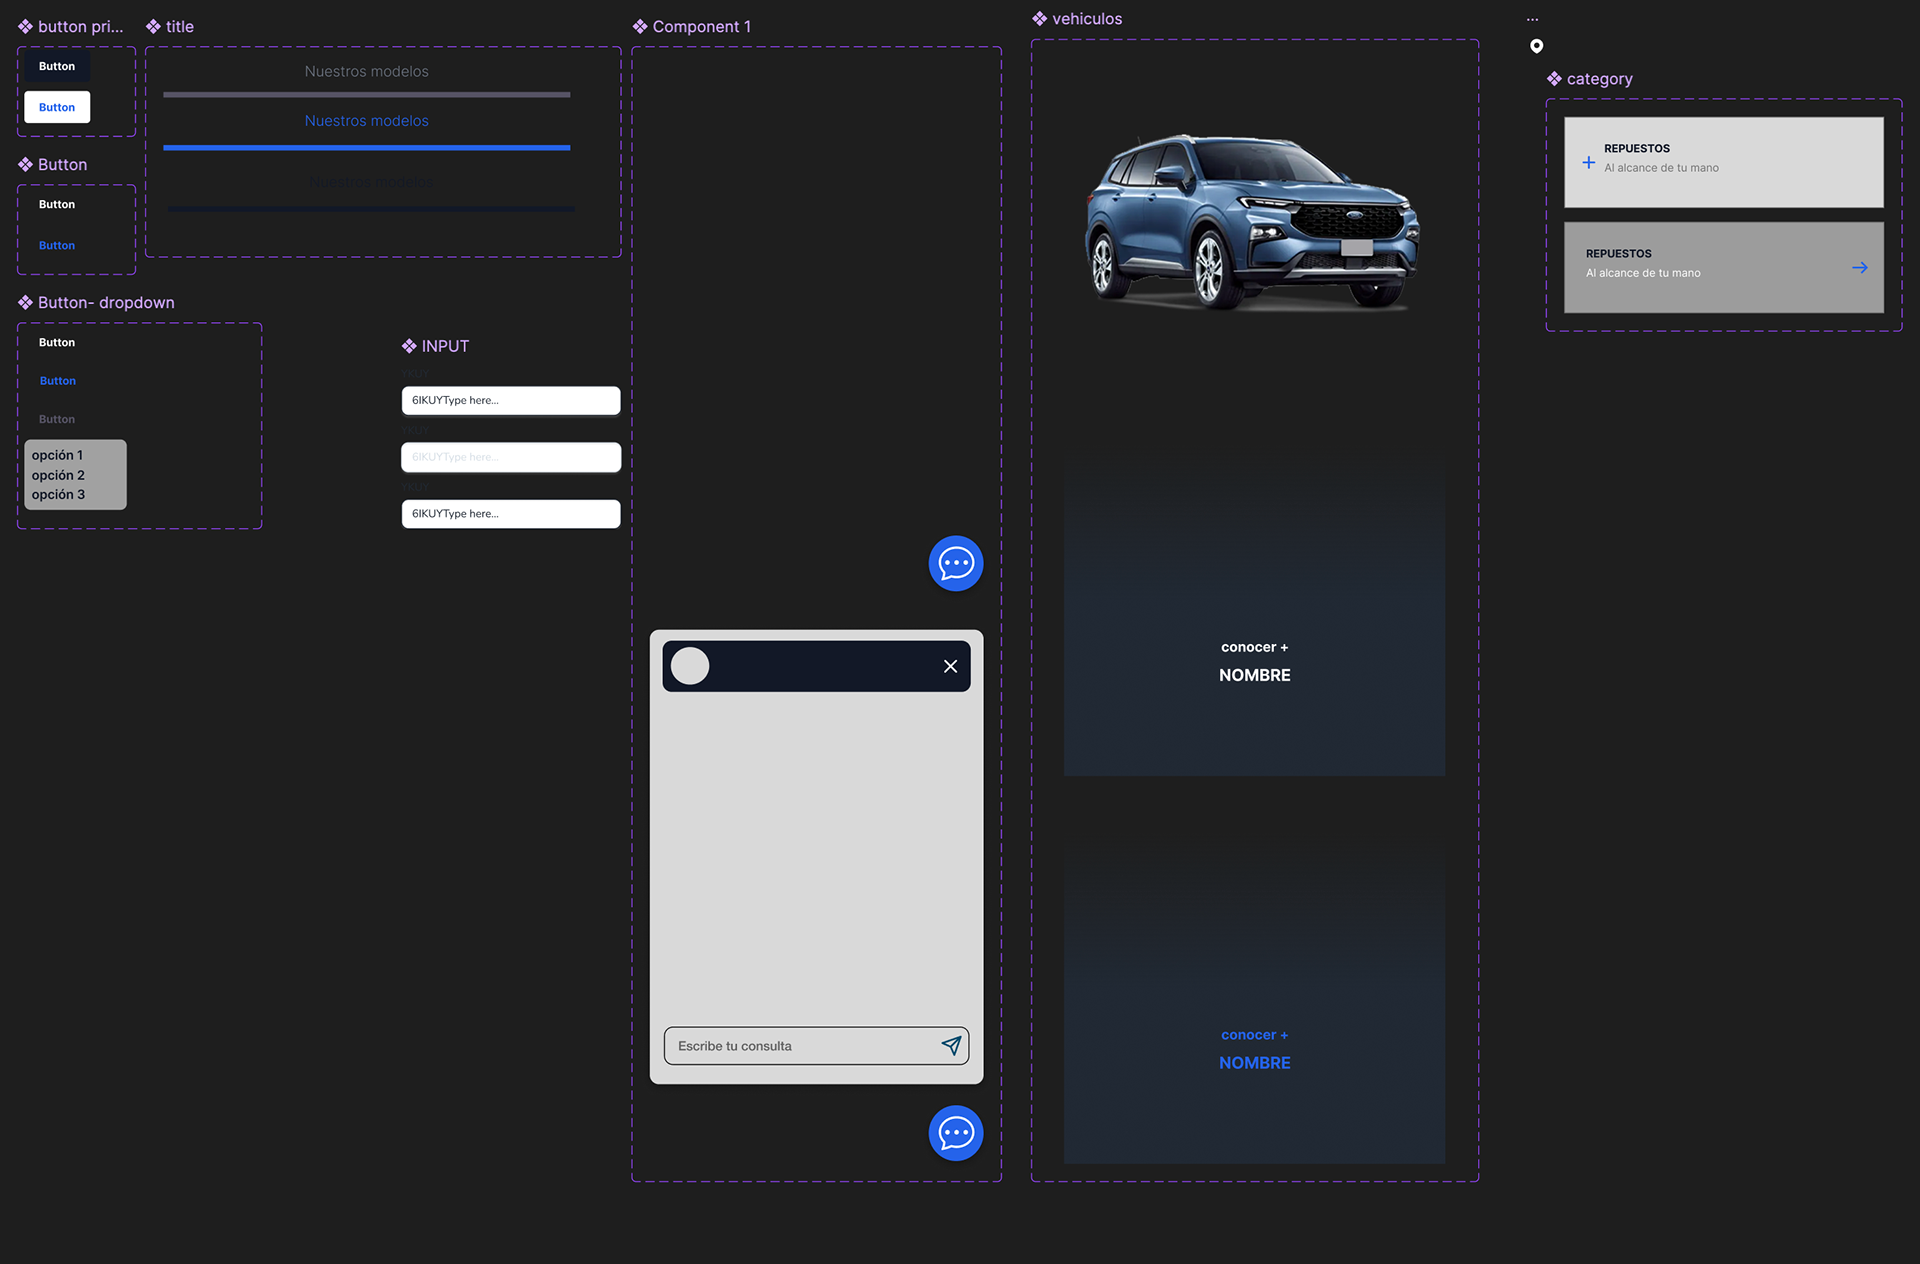This screenshot has height=1264, width=1920.
Task: Click the lower blue chat bubble icon
Action: 955,1132
